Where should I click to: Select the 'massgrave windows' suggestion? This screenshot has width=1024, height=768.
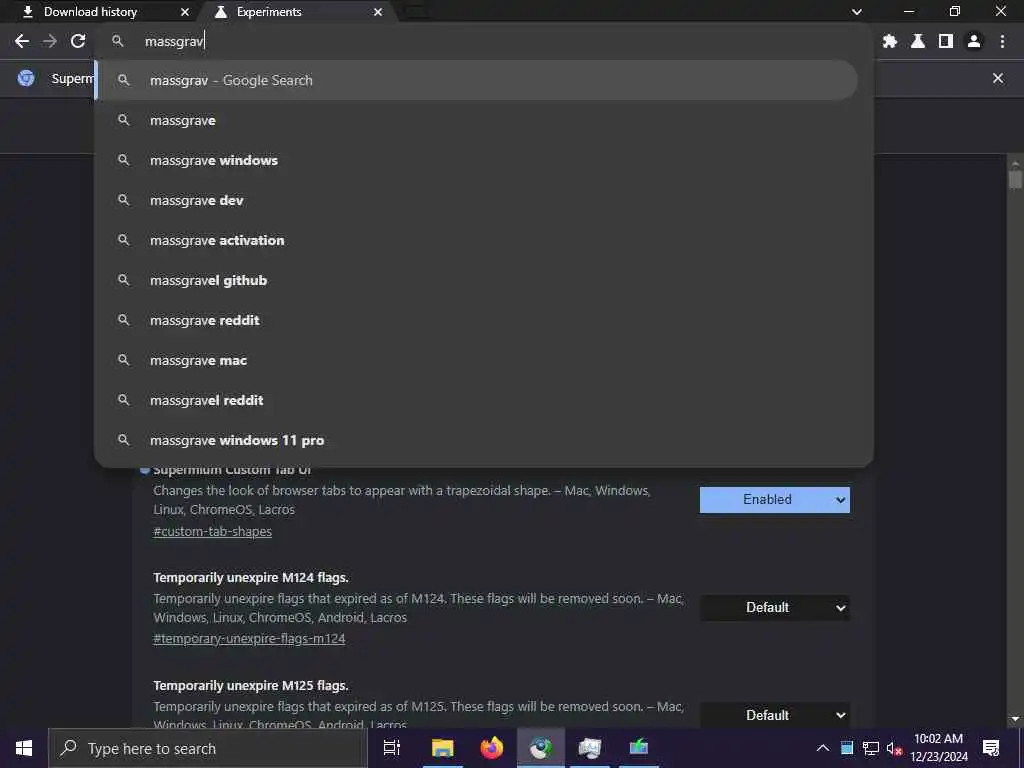[477, 160]
